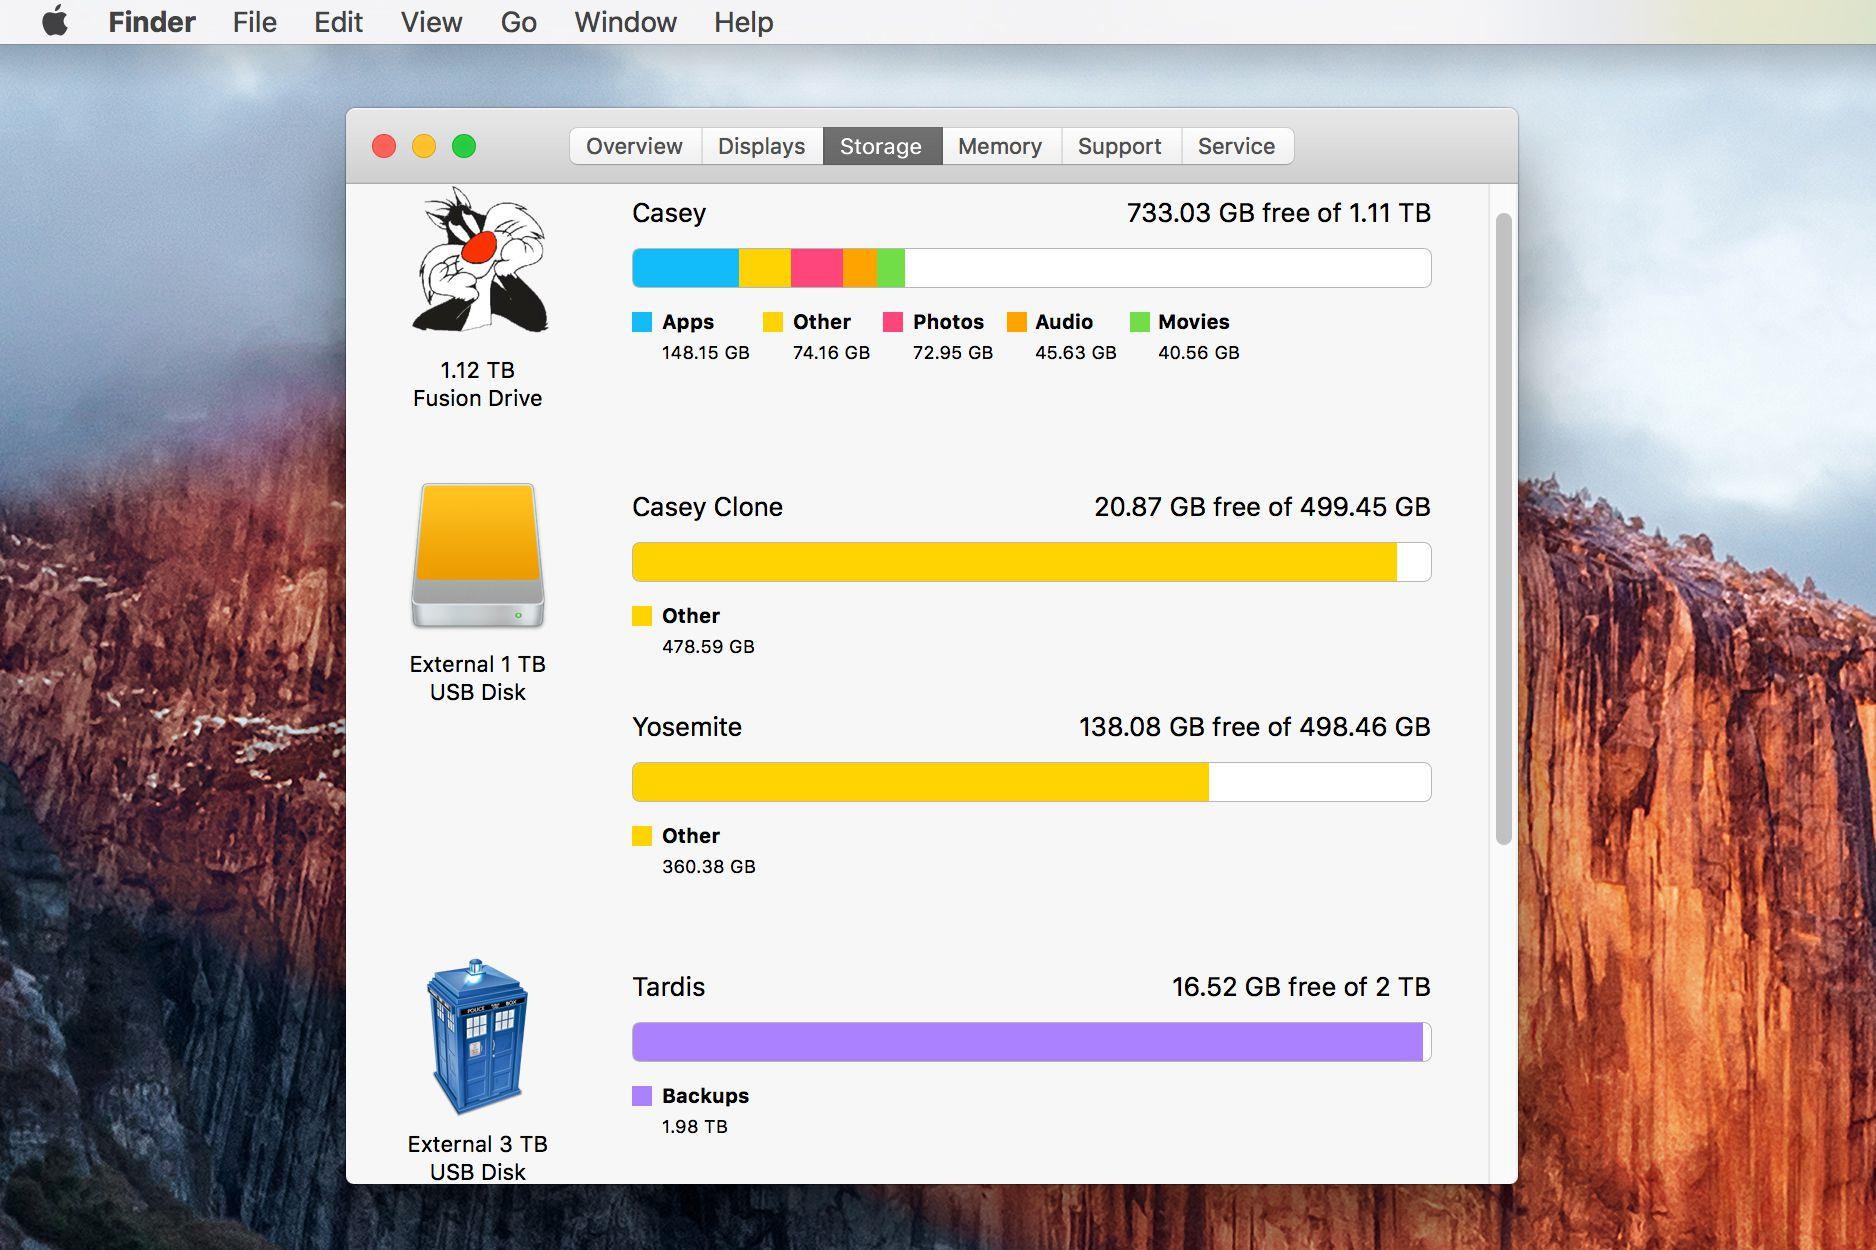This screenshot has width=1876, height=1250.
Task: Click Yosemite's yellow Other legend swatch
Action: 642,836
